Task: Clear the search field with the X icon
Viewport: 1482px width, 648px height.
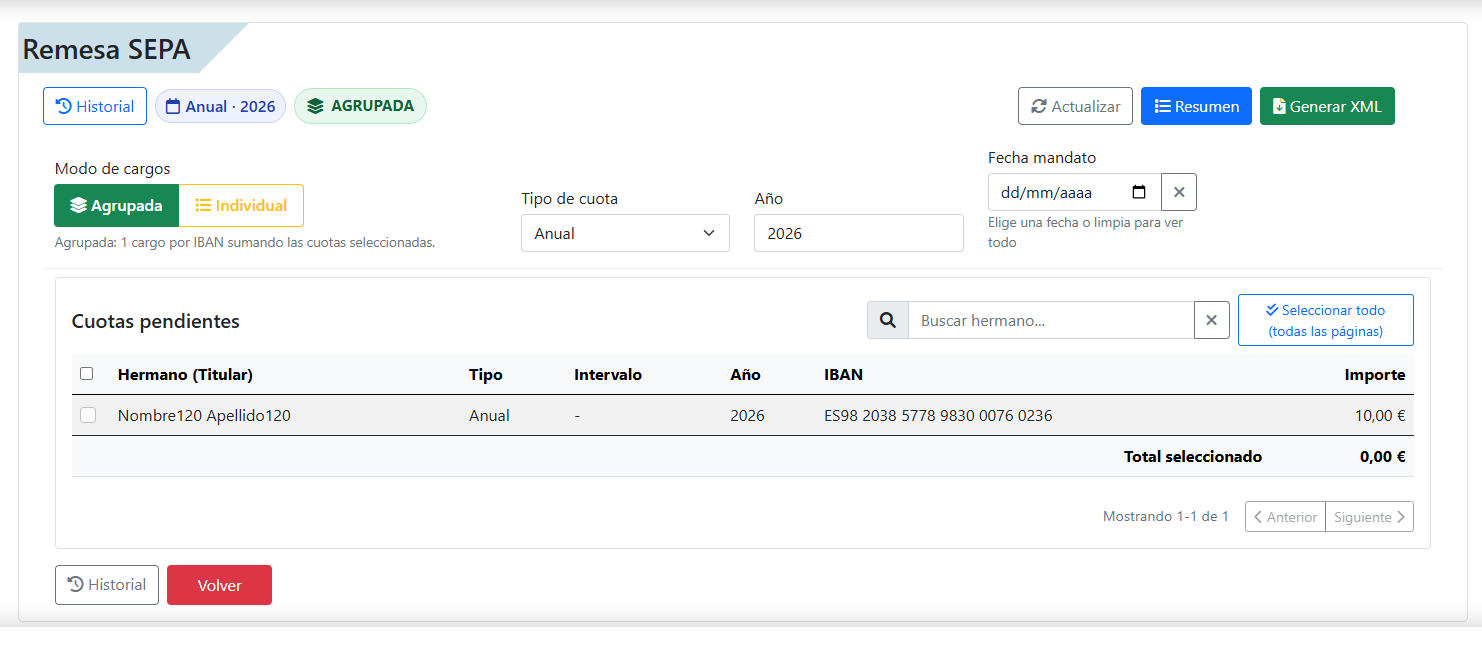Action: 1211,320
